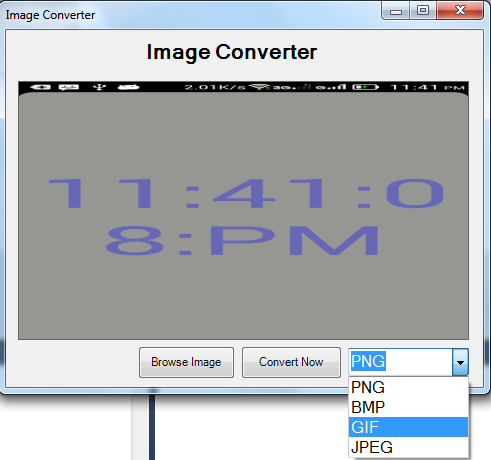Click the Browse Image button
The image size is (491, 460).
point(186,362)
